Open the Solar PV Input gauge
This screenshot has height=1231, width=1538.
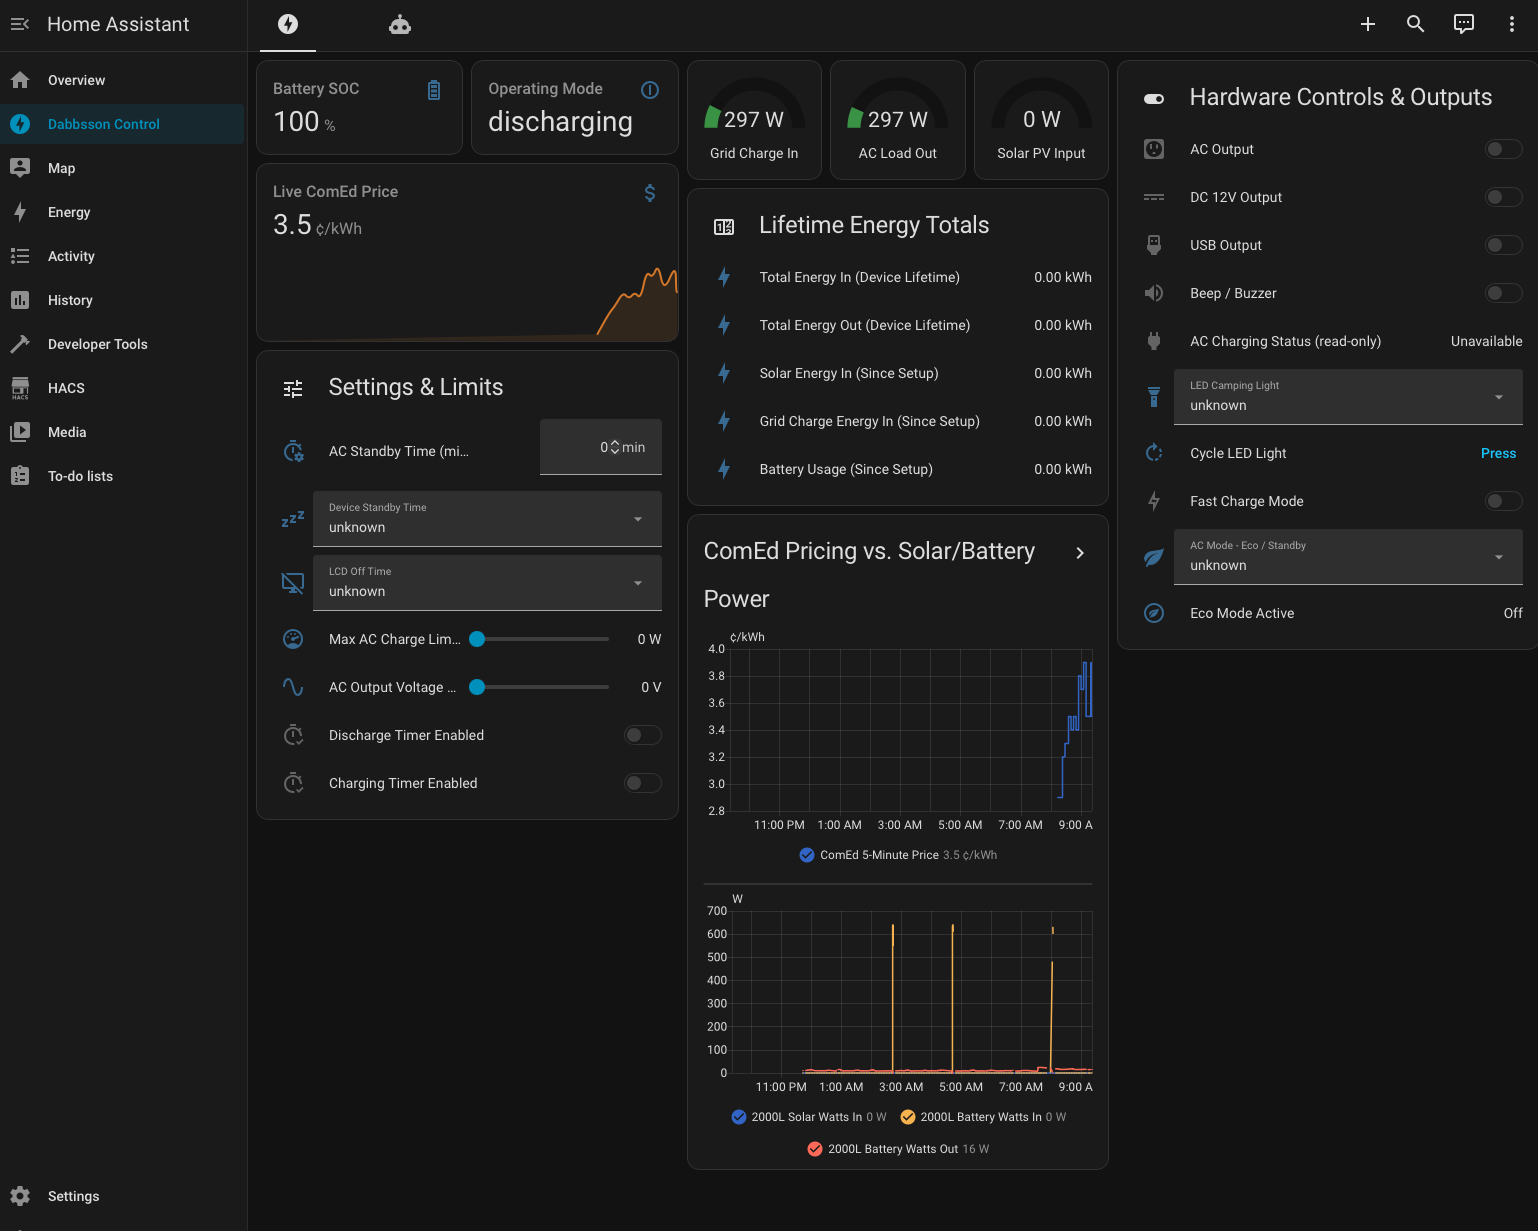point(1041,120)
